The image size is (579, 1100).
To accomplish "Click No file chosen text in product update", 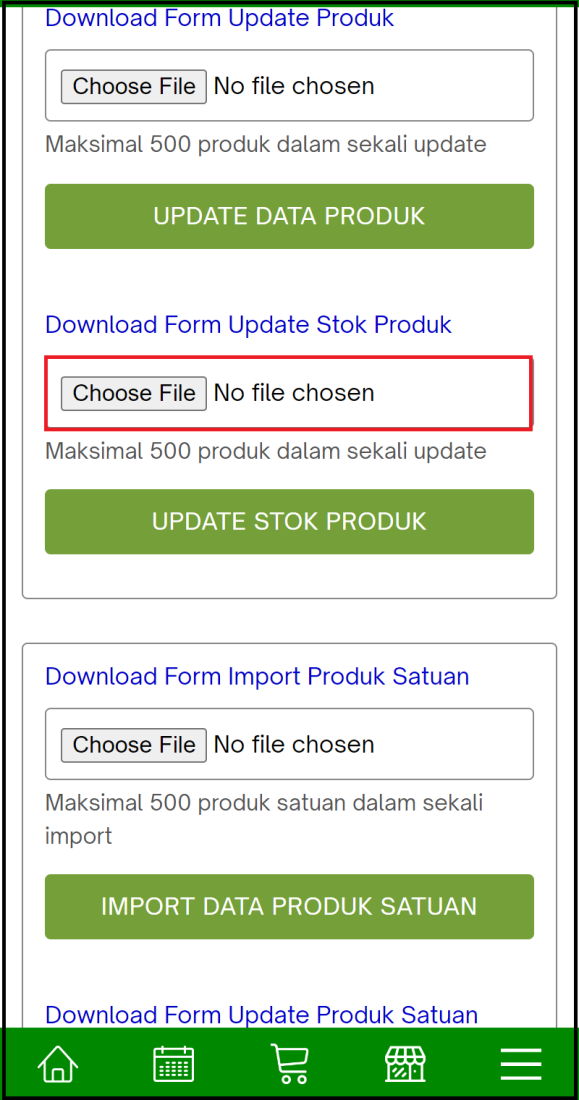I will pos(293,86).
